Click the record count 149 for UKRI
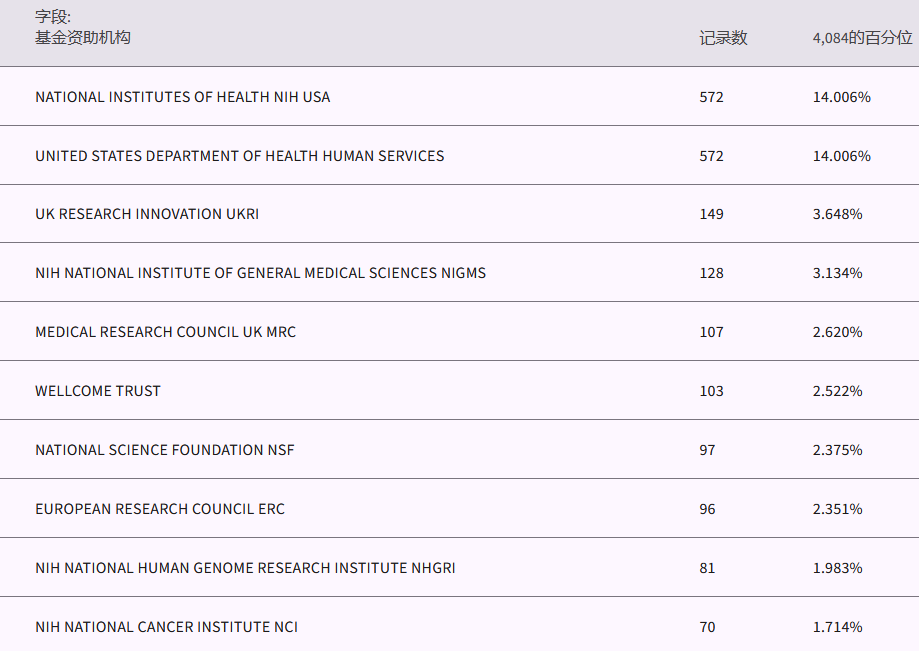919x651 pixels. click(712, 214)
